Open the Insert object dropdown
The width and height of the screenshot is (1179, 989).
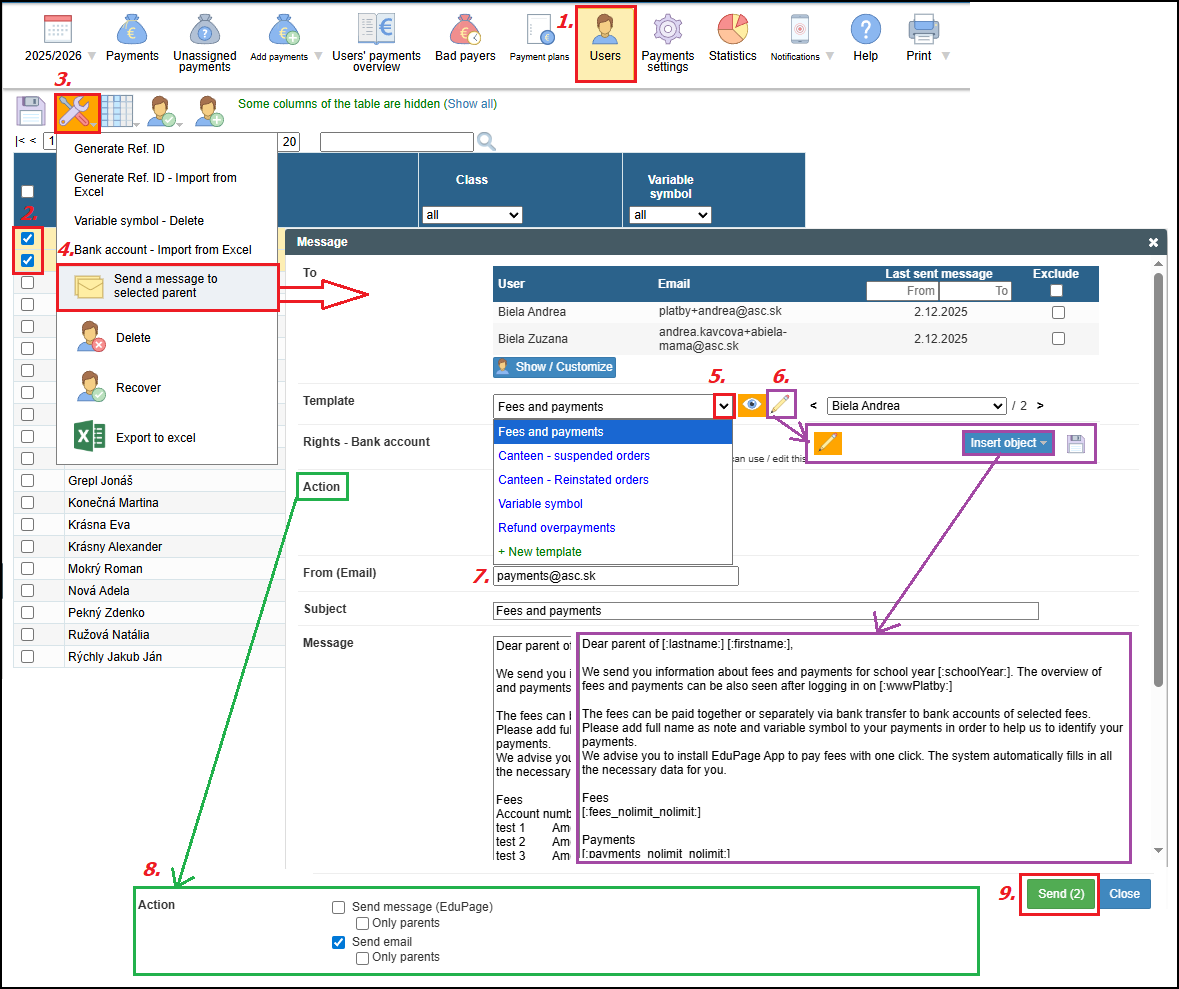pos(1008,443)
